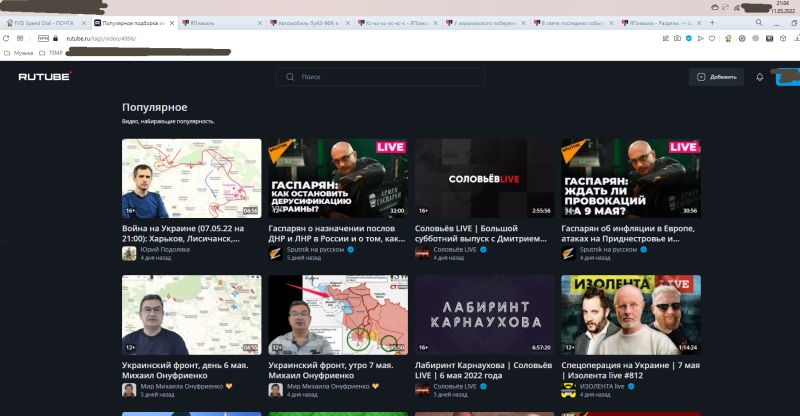Click the dark square extension icon

coord(769,38)
